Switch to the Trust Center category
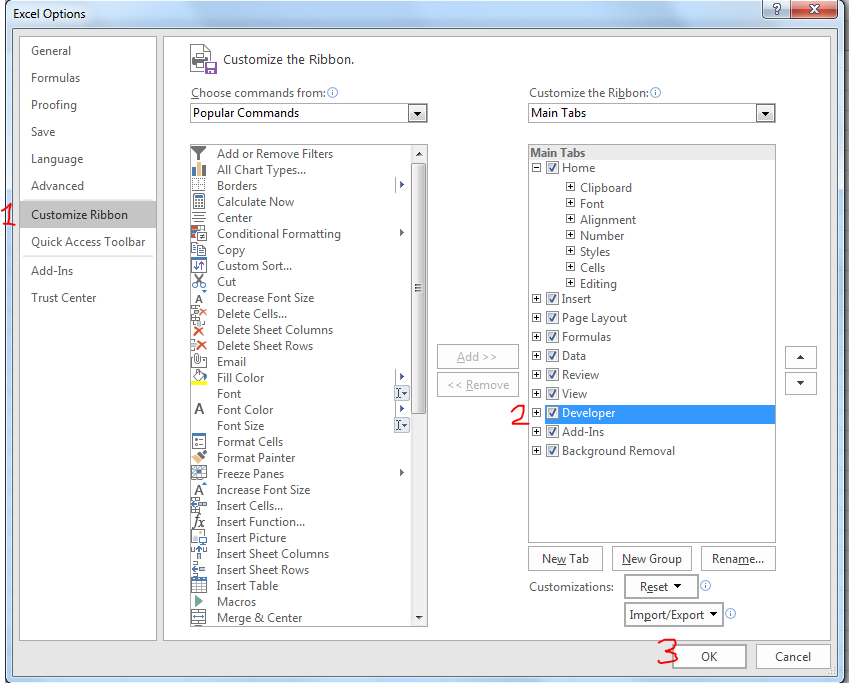Image resolution: width=849 pixels, height=683 pixels. [64, 298]
